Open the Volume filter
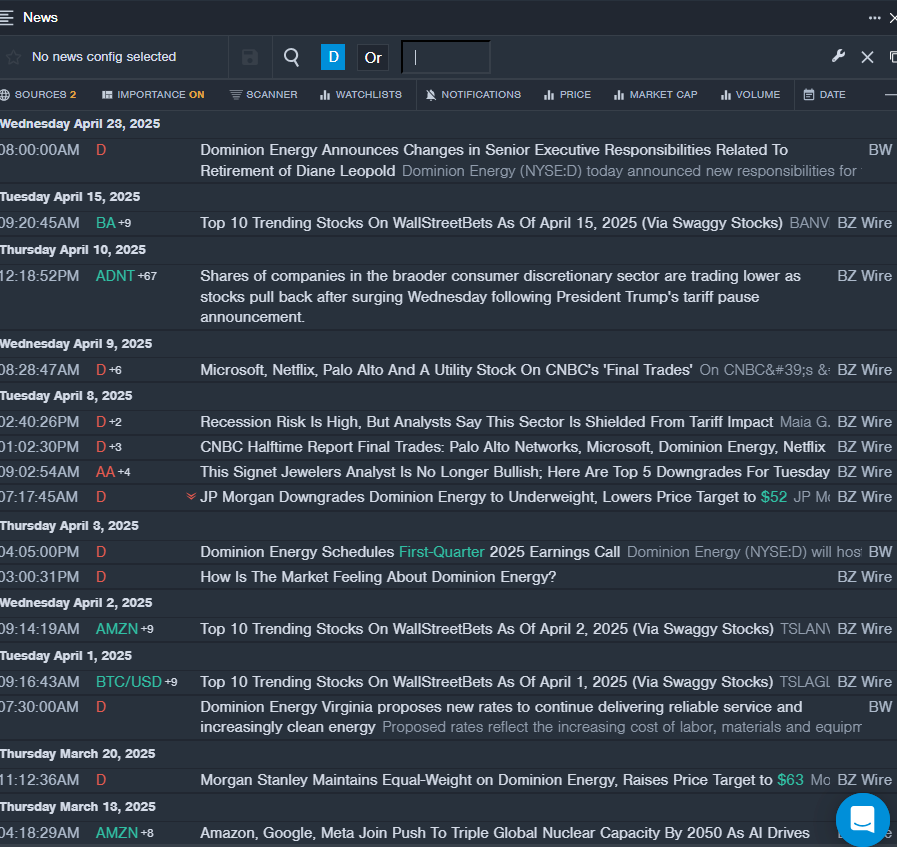 tap(751, 94)
